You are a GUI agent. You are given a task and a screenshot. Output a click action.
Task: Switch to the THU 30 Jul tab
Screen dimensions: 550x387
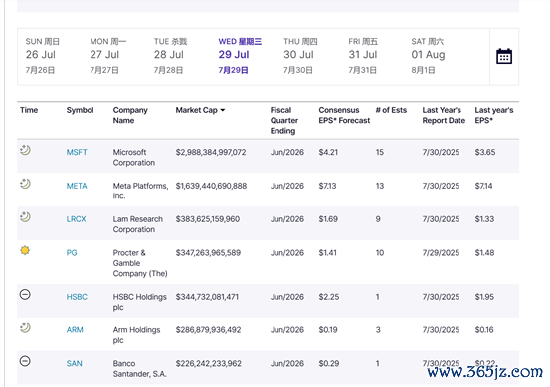[300, 55]
